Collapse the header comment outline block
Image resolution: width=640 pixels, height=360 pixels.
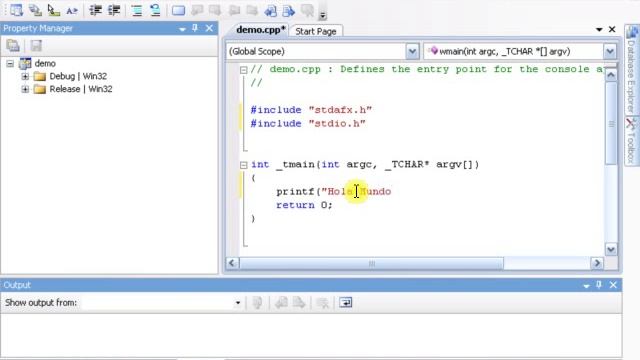point(243,70)
